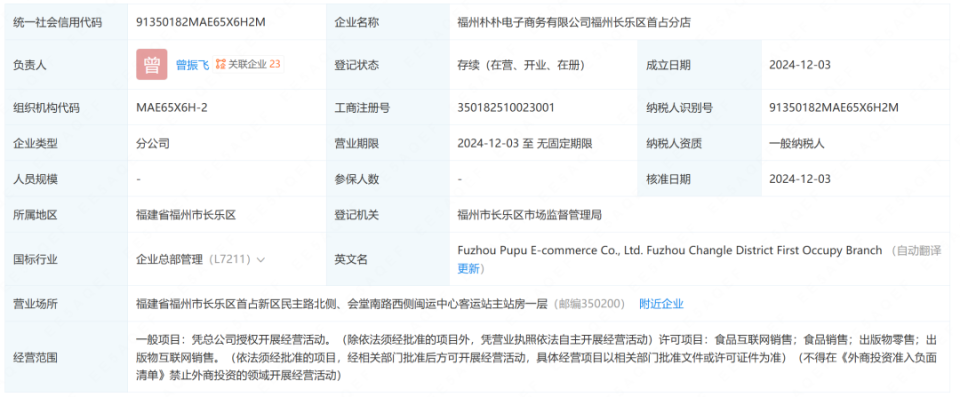Select organization code MAE65X6H-2
The height and width of the screenshot is (397, 960).
click(x=172, y=108)
